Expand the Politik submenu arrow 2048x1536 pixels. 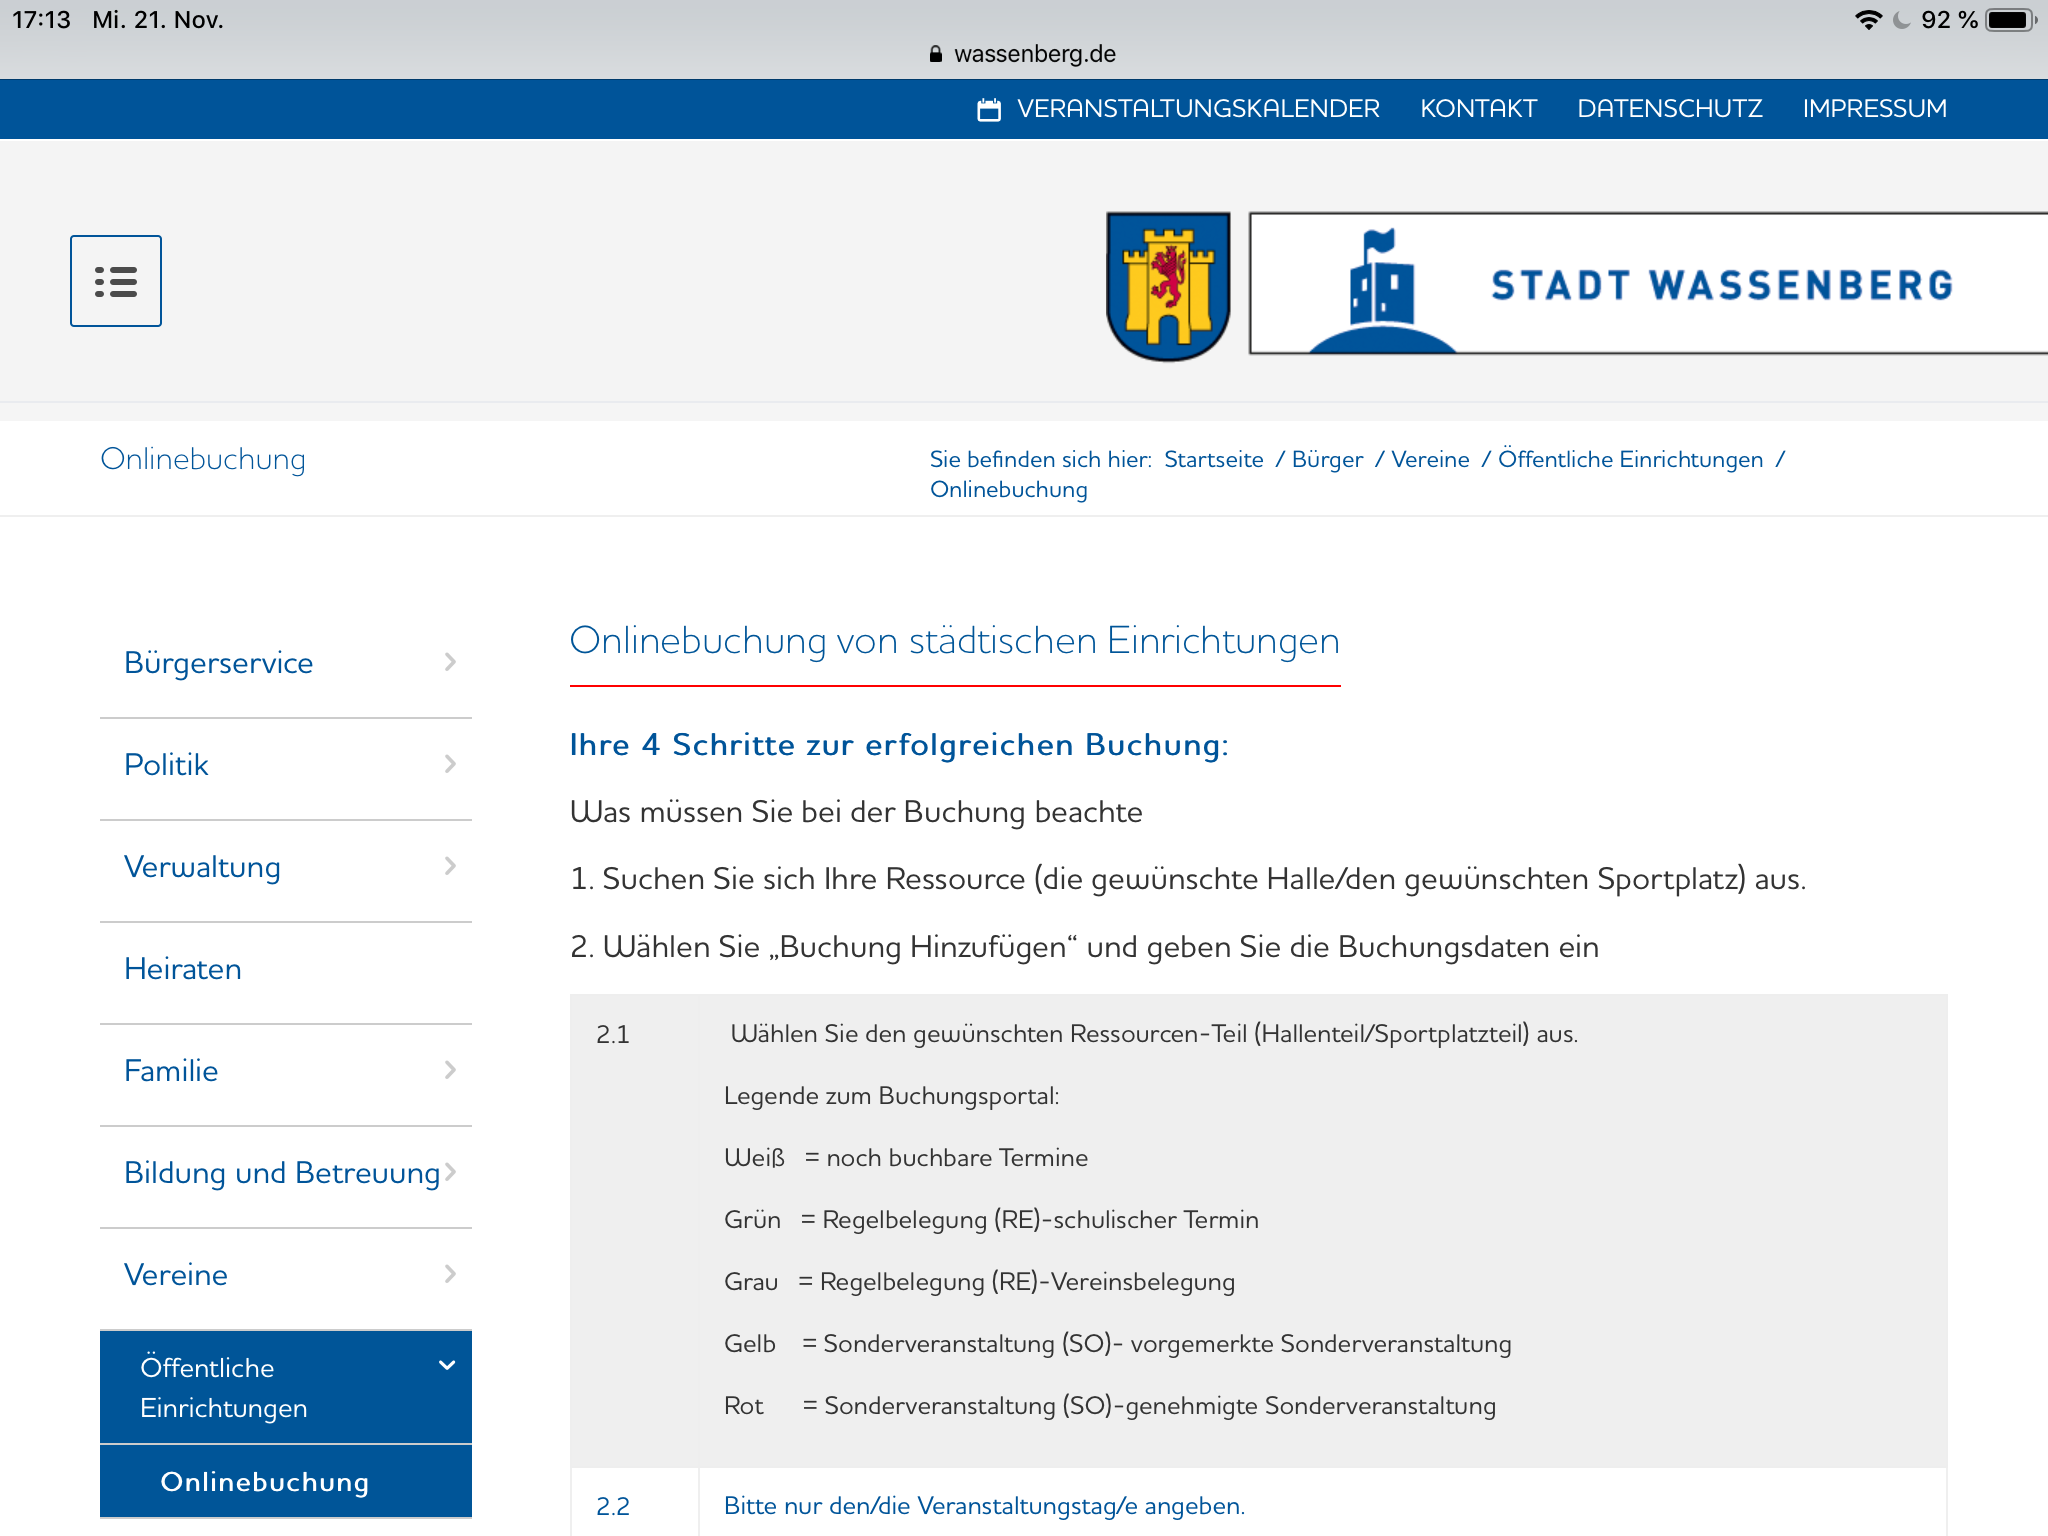click(x=450, y=764)
